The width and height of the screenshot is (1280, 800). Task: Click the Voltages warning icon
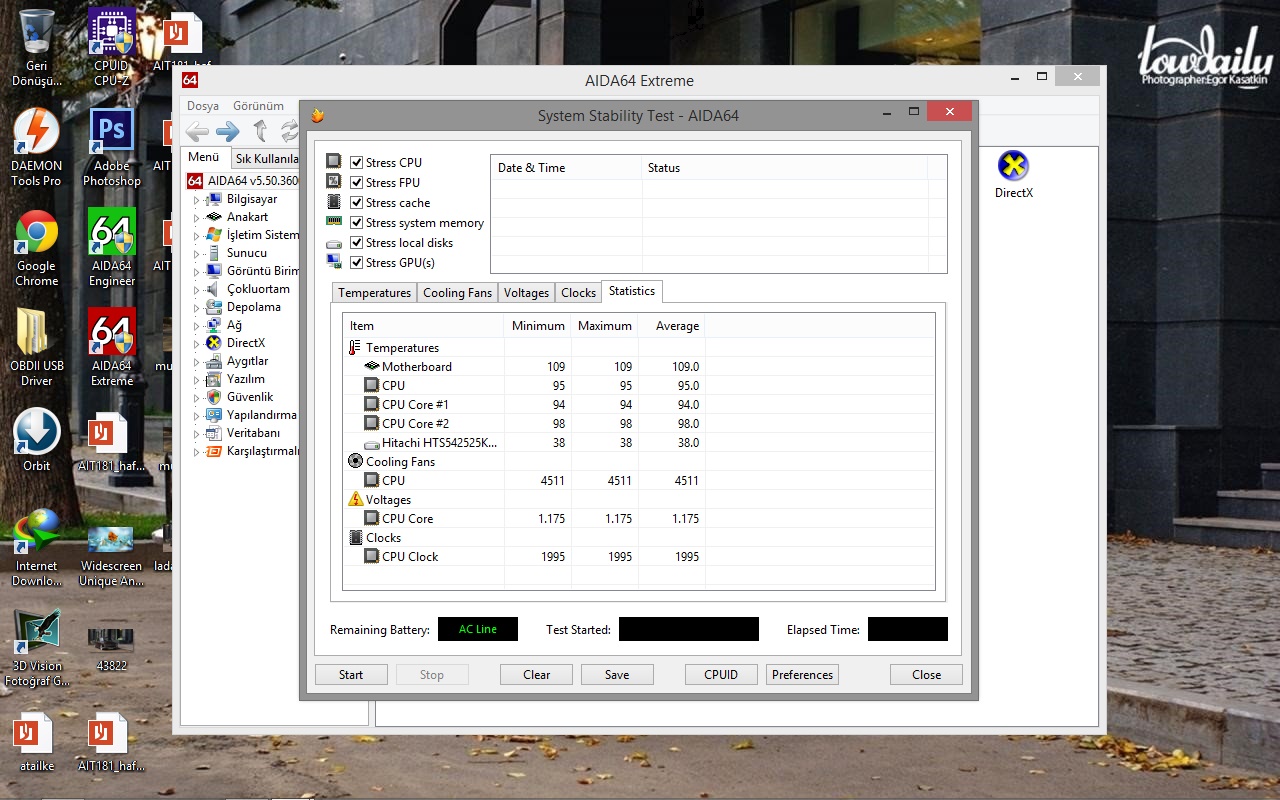(x=355, y=499)
